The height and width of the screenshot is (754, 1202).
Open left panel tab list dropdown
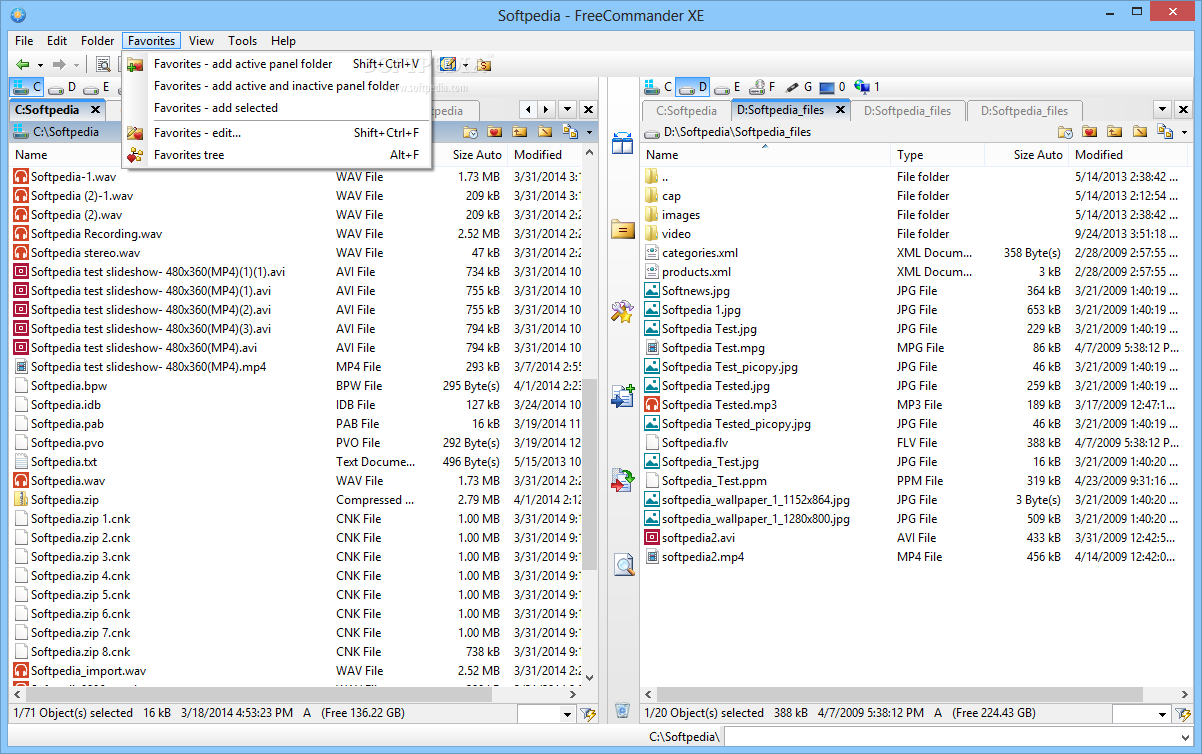[567, 110]
